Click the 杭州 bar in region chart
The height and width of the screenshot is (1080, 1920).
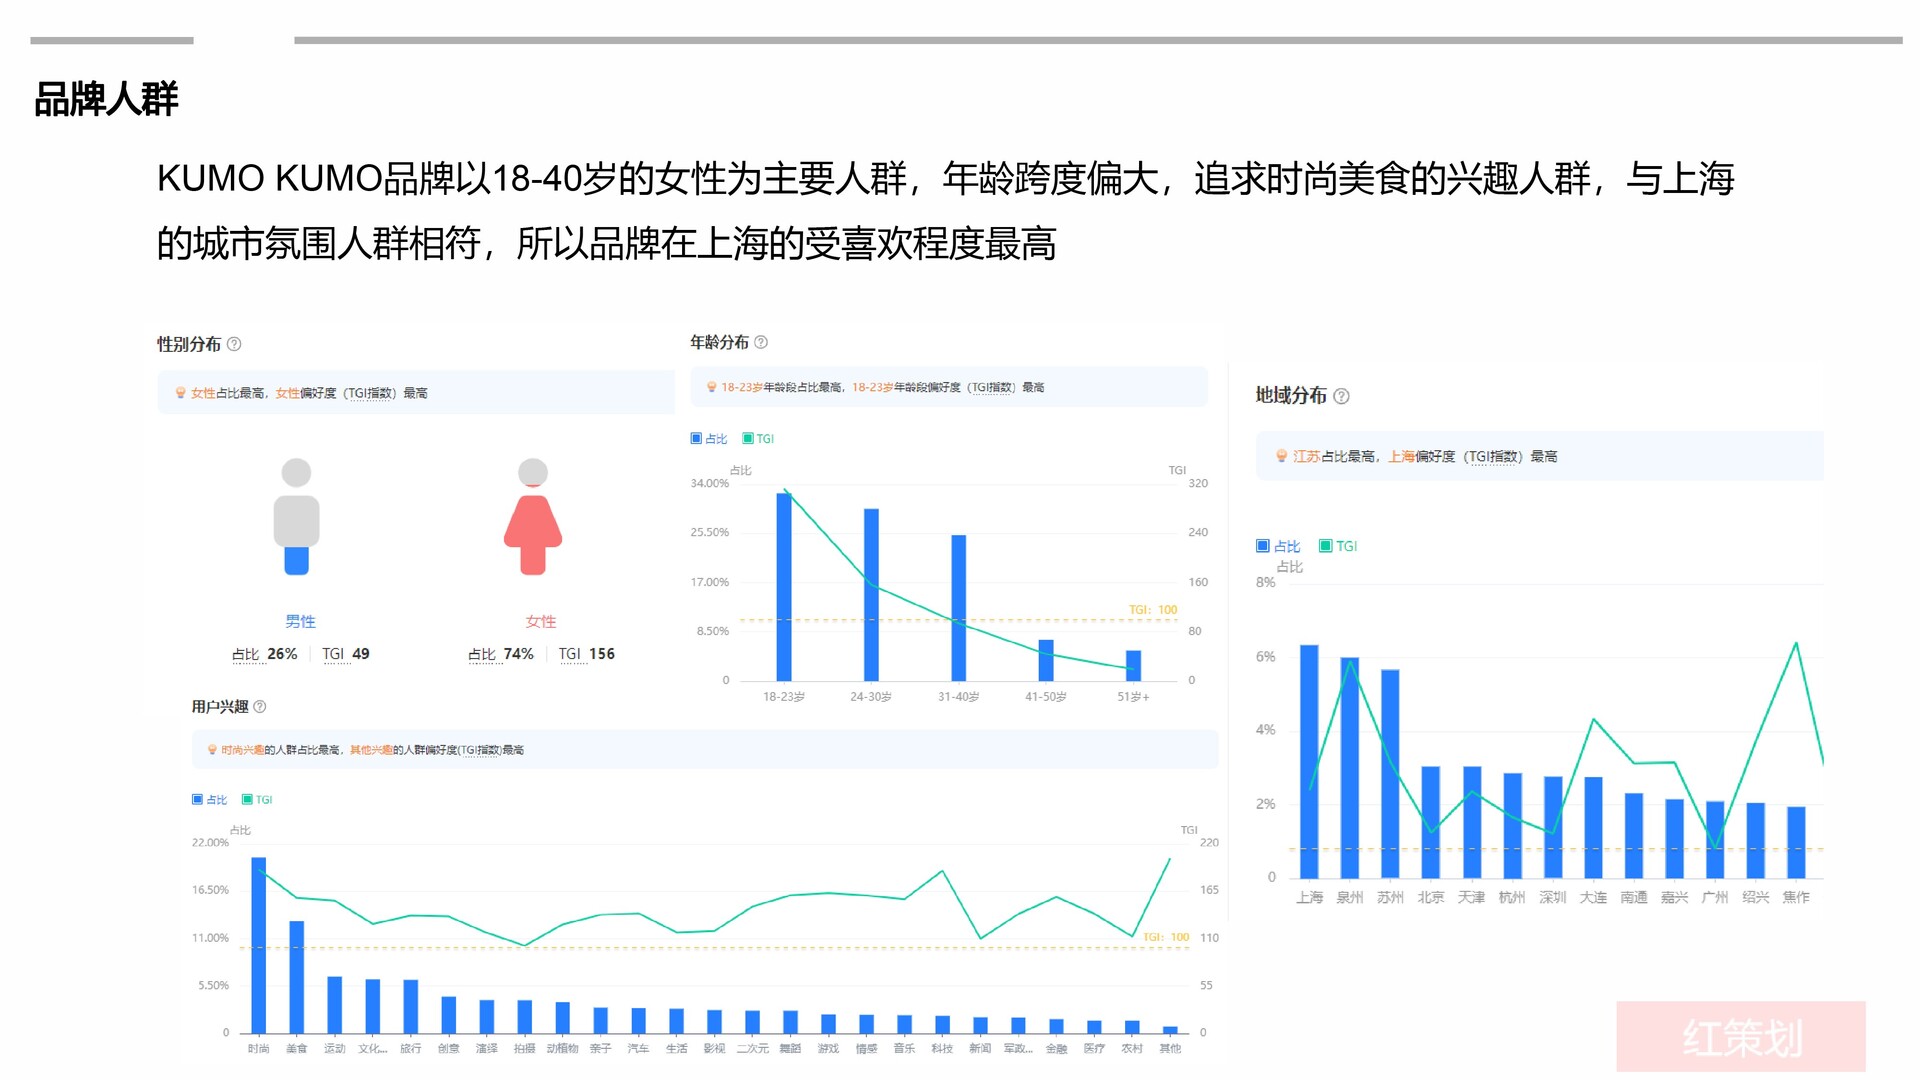tap(1512, 826)
